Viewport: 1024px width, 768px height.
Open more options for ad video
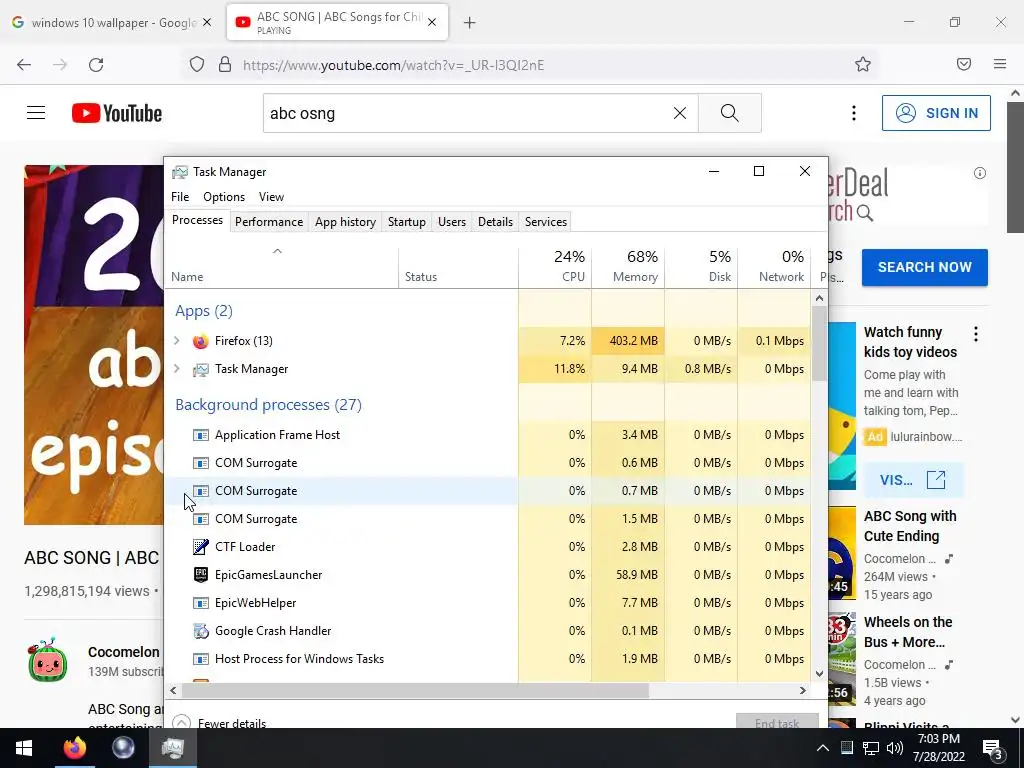click(976, 334)
